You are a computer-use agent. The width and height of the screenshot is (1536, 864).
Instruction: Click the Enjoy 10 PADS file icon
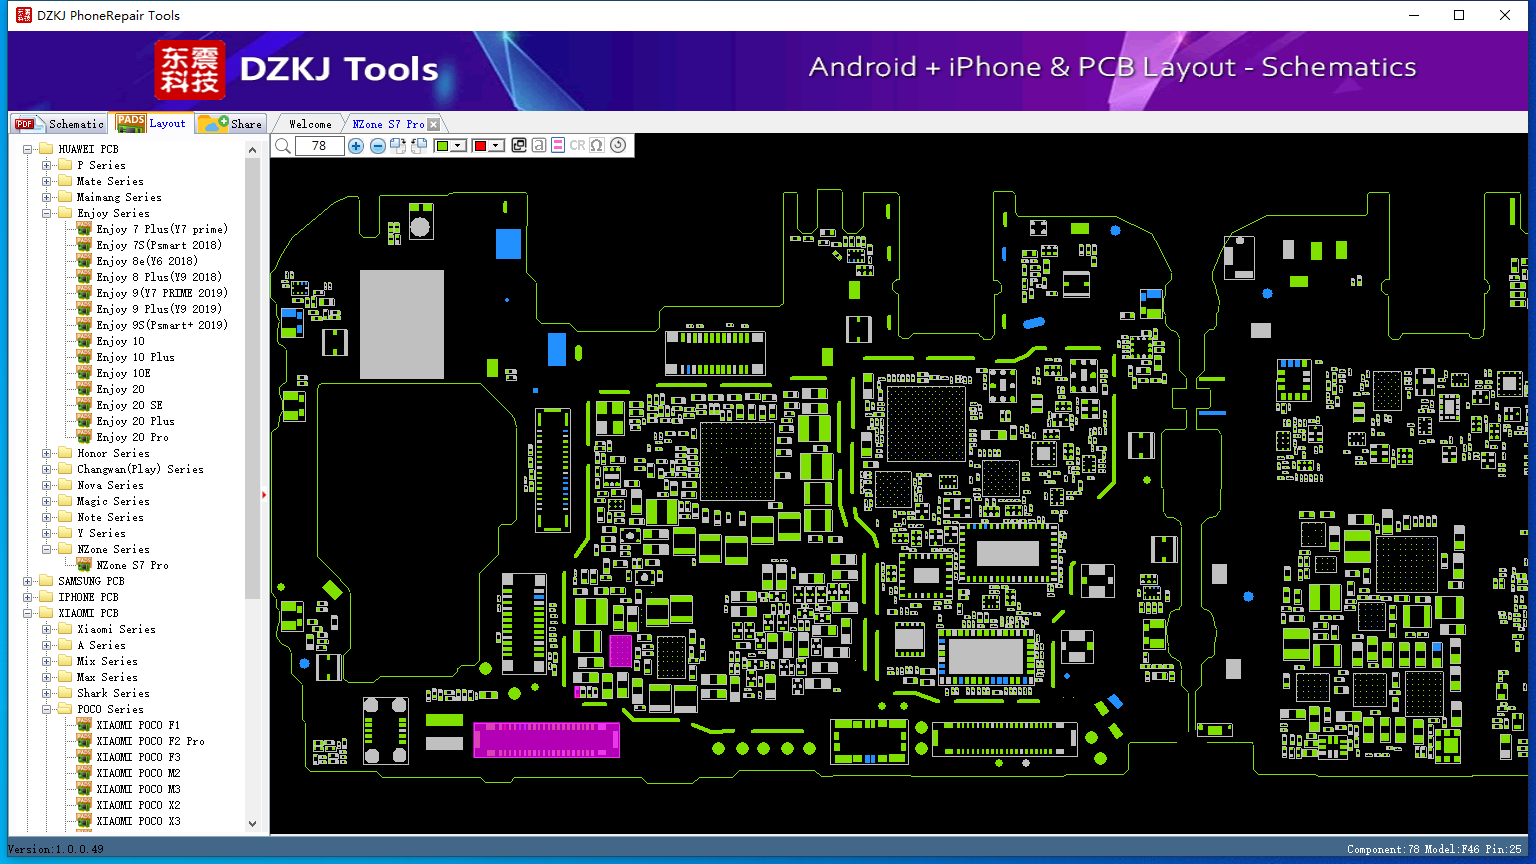(x=84, y=341)
